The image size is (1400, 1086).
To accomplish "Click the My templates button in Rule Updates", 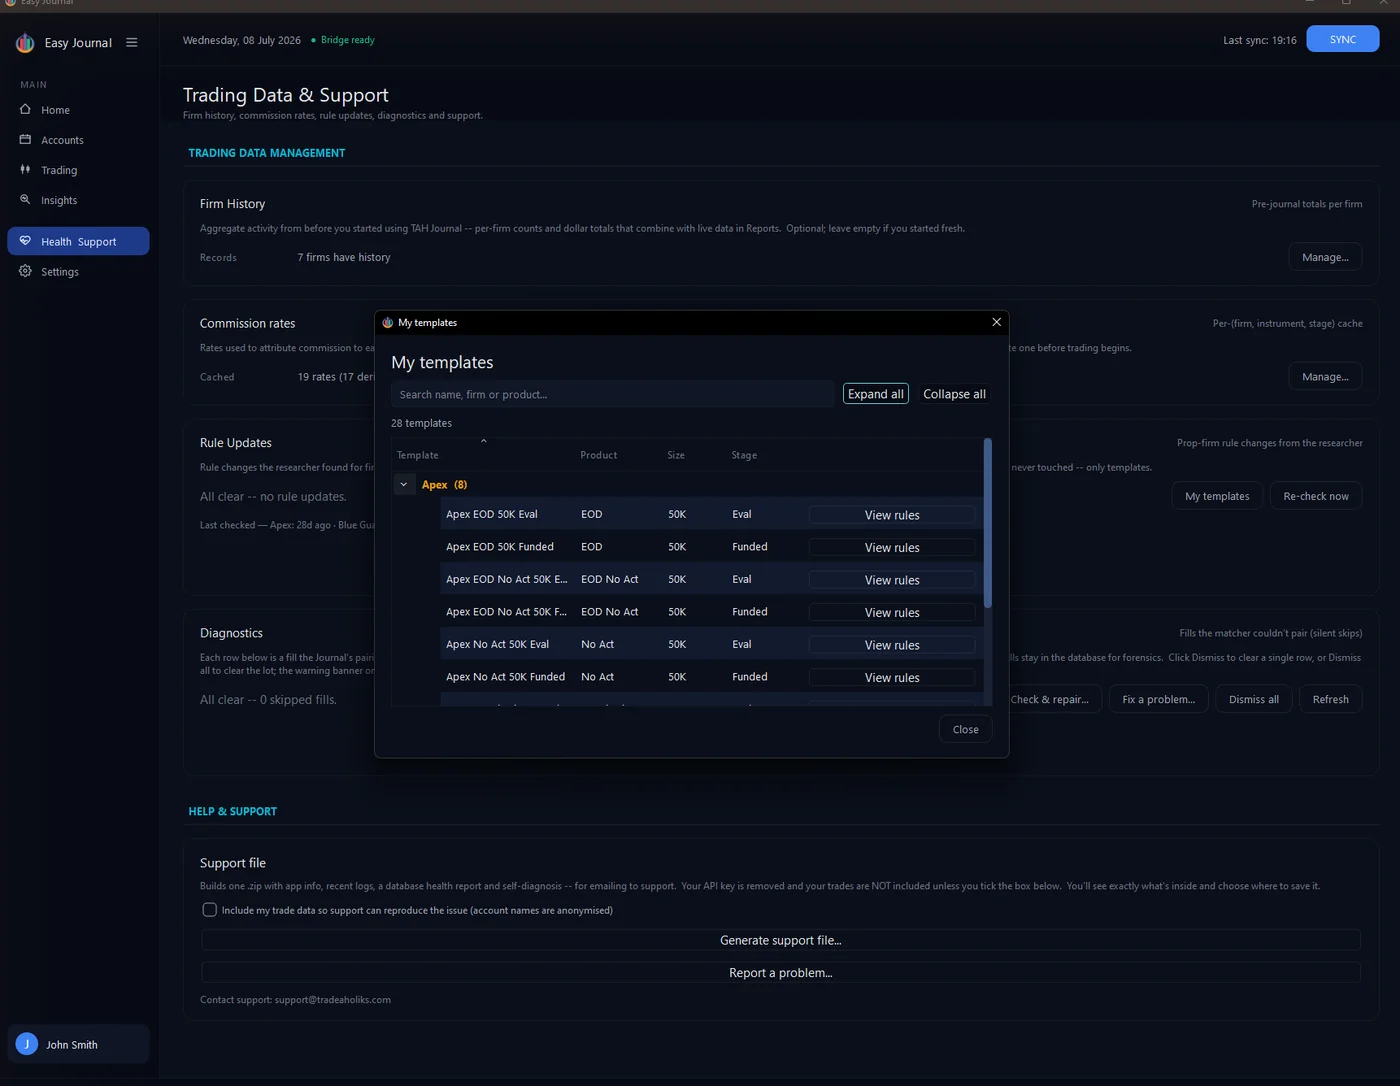I will pyautogui.click(x=1217, y=496).
